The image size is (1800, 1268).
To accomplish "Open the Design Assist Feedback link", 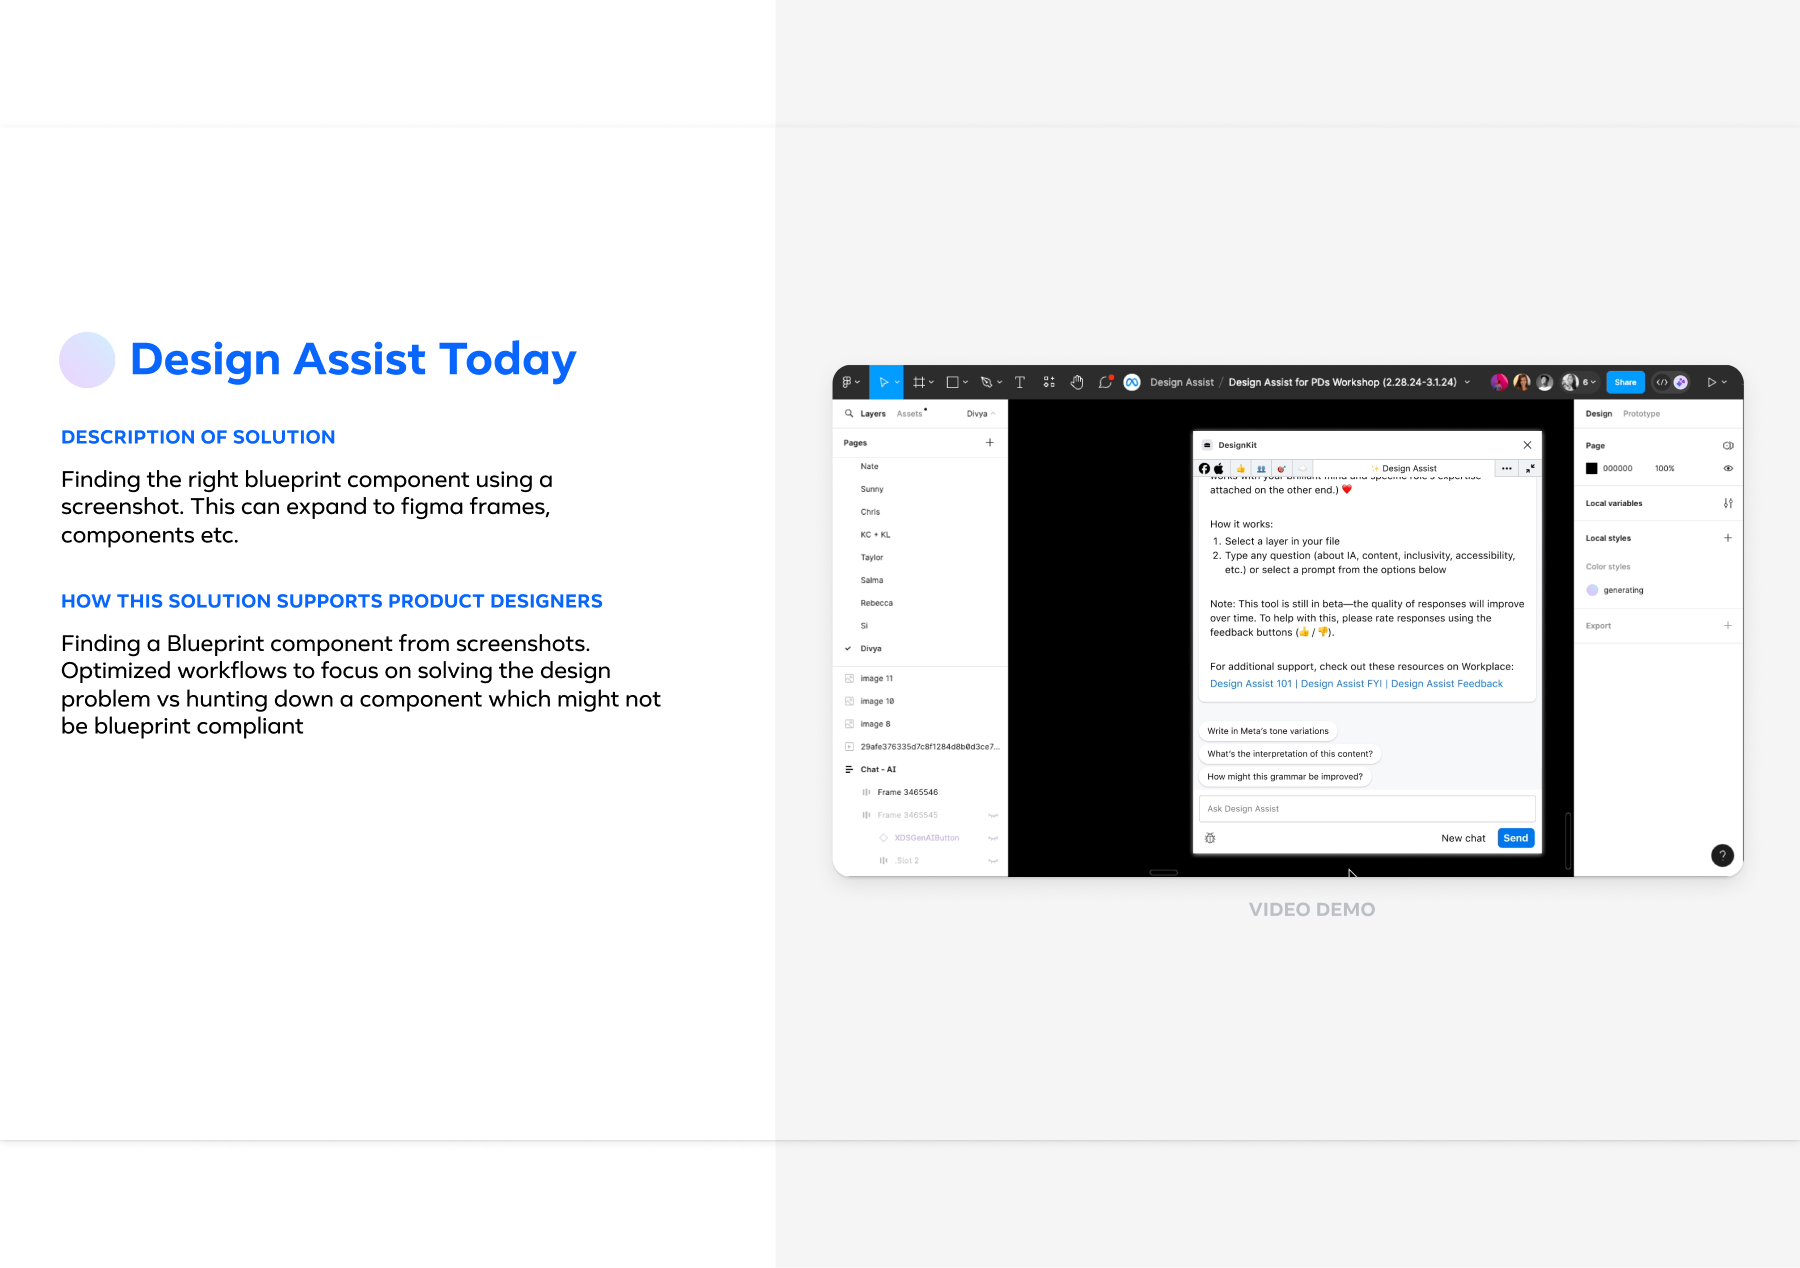I will point(1446,684).
